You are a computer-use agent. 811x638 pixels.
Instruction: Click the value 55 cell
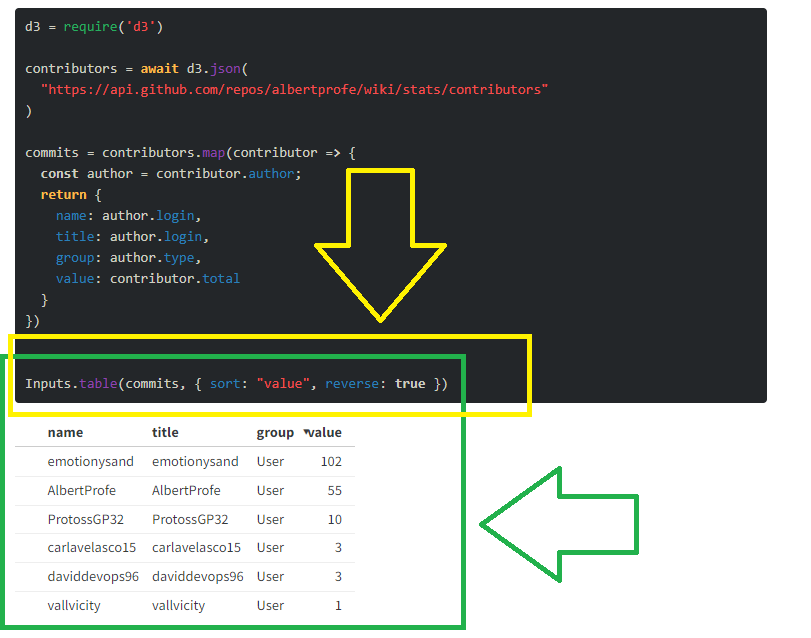[x=335, y=491]
